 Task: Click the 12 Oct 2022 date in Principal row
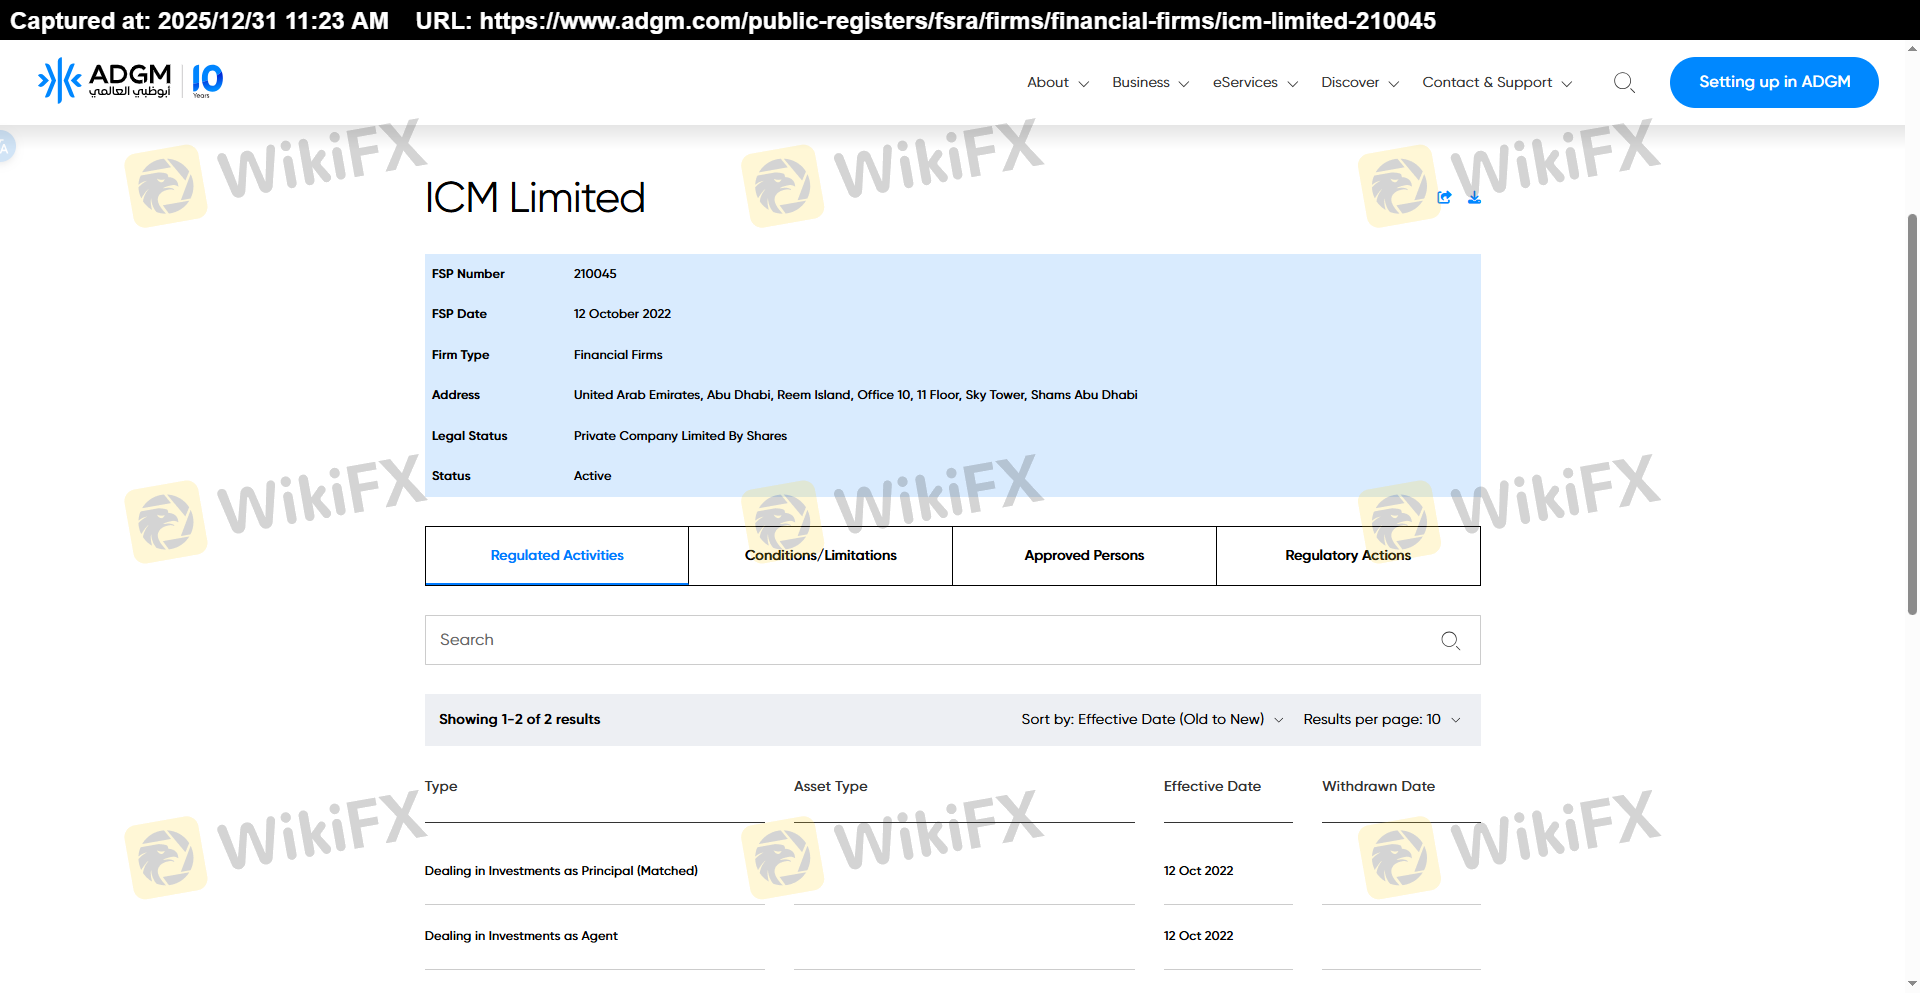pos(1198,871)
